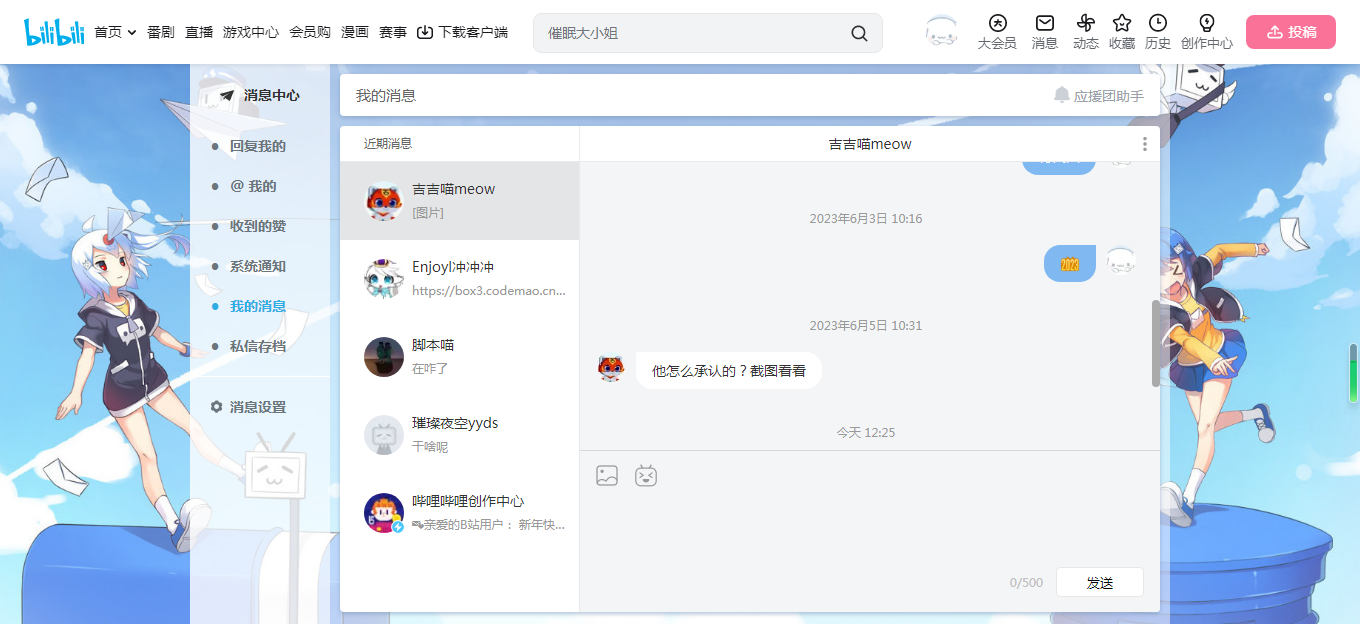Click the sent 2023 sticker image
Screen dimensions: 1360x624
pos(1070,264)
